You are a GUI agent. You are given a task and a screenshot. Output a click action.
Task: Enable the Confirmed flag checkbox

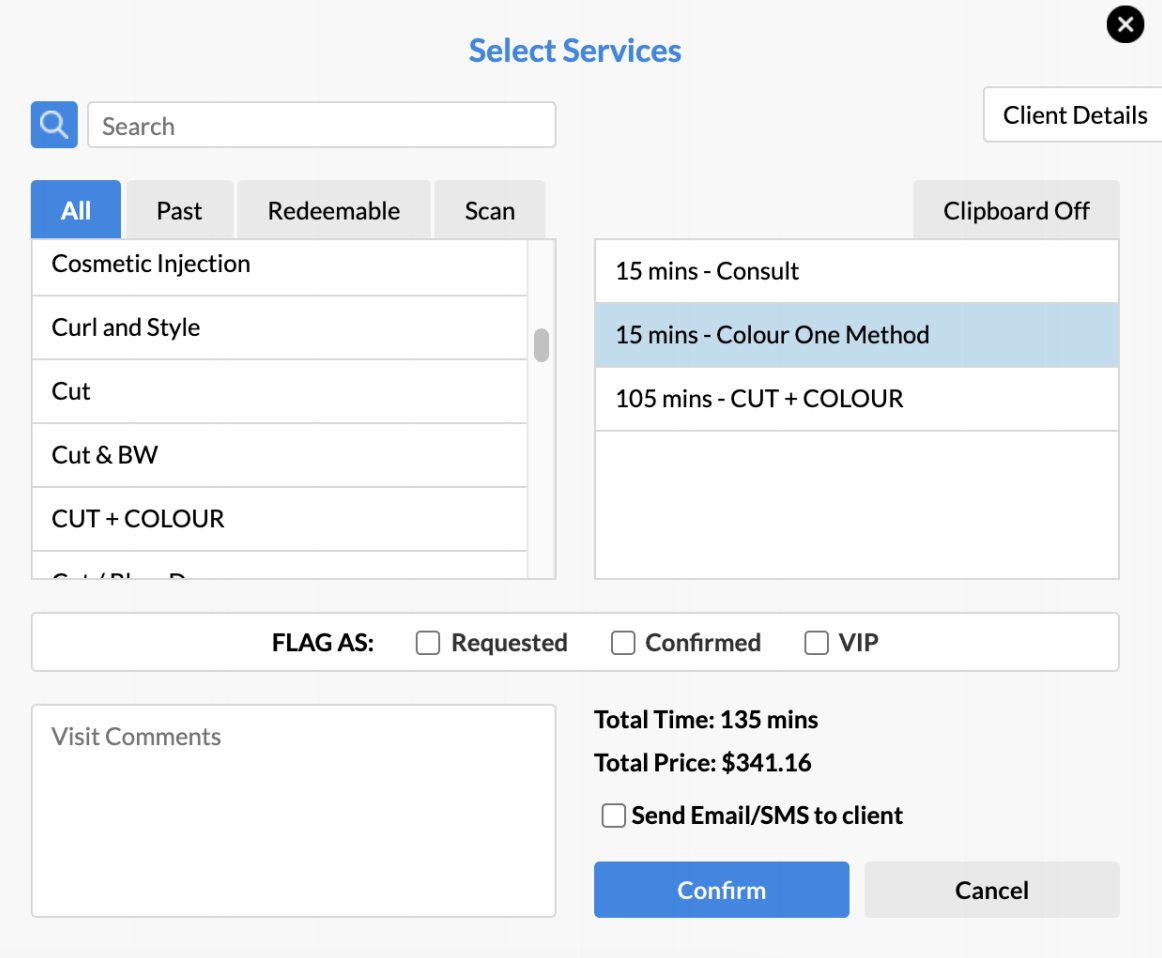[623, 643]
